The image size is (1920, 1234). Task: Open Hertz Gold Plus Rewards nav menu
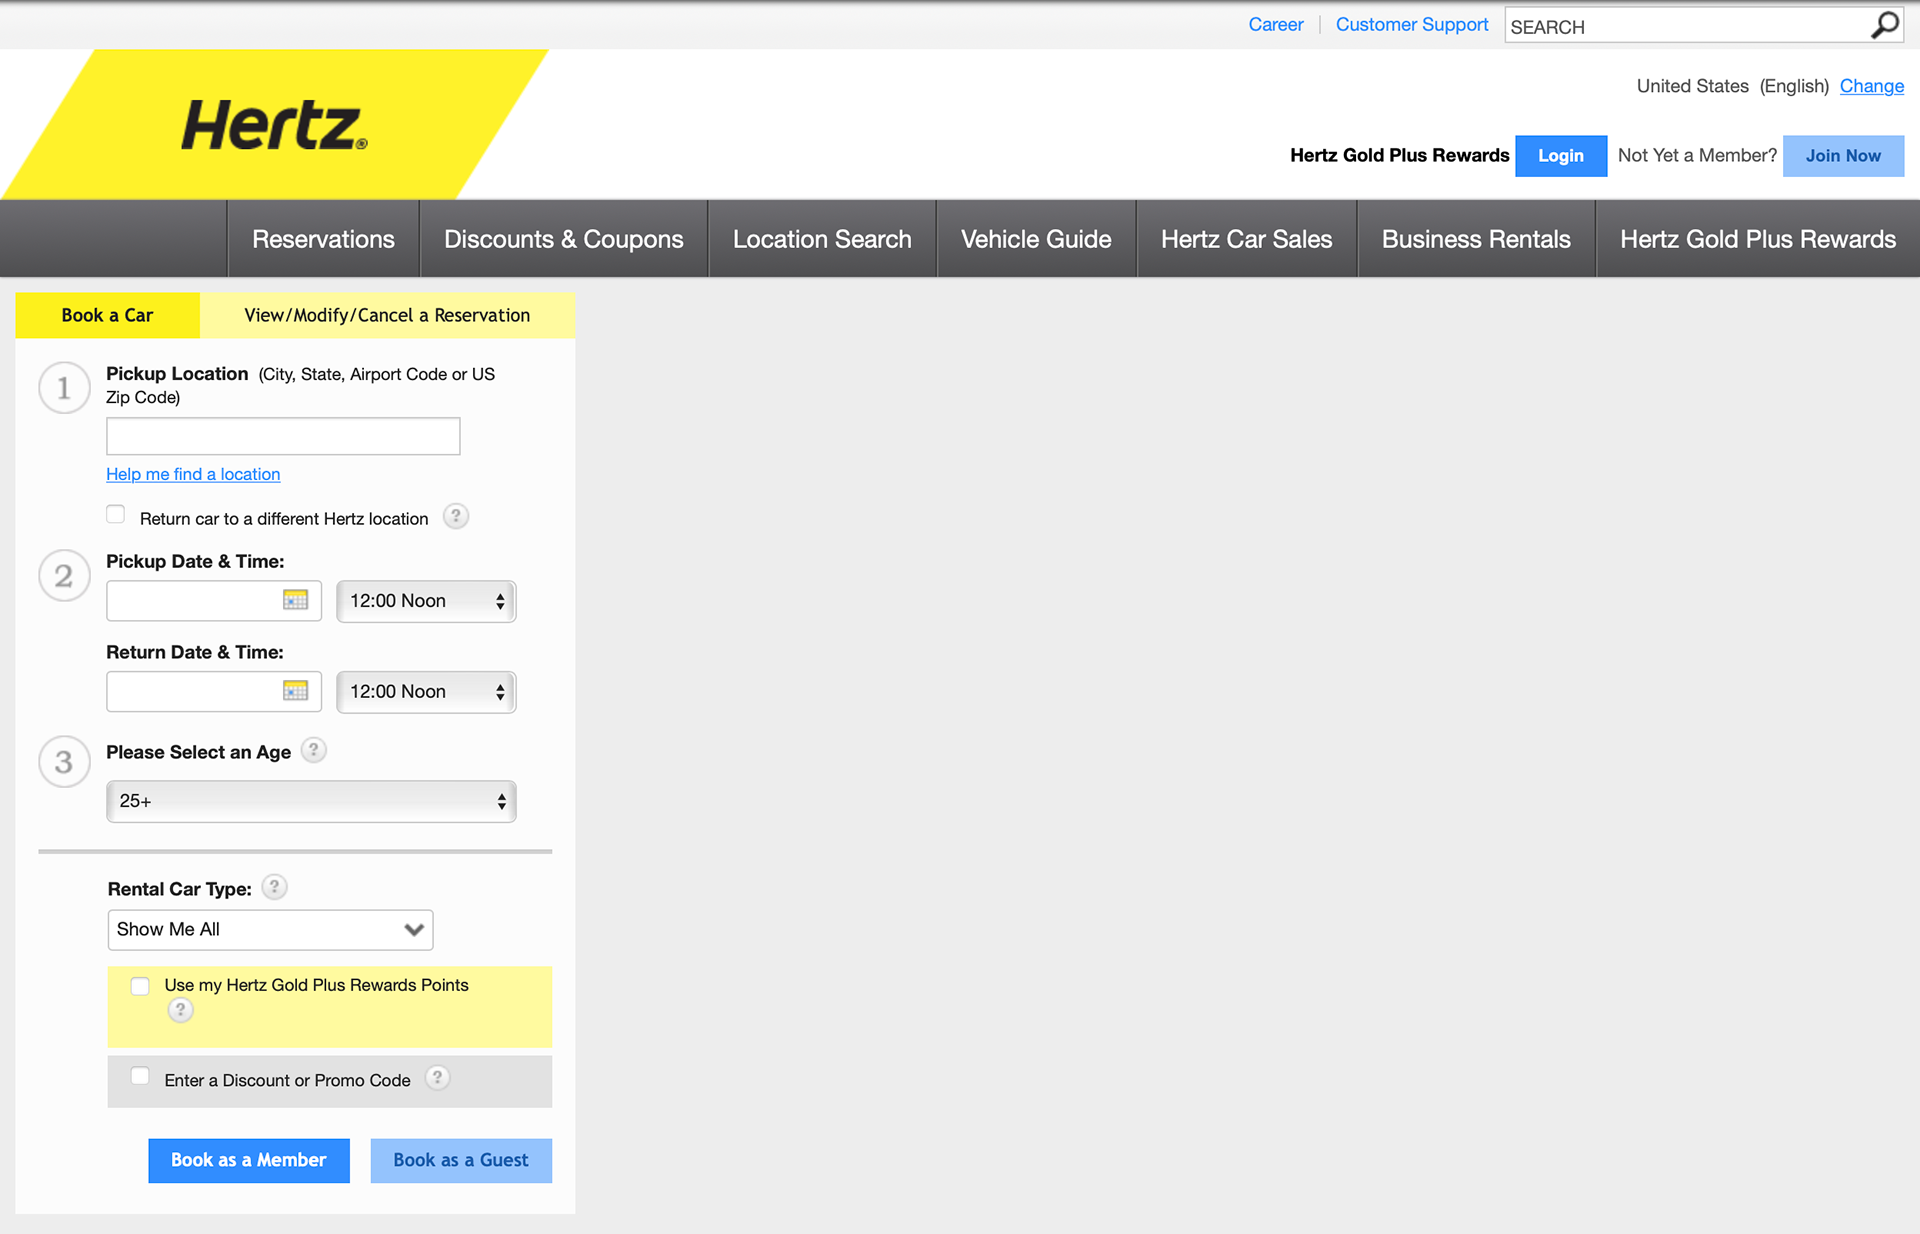(x=1758, y=239)
